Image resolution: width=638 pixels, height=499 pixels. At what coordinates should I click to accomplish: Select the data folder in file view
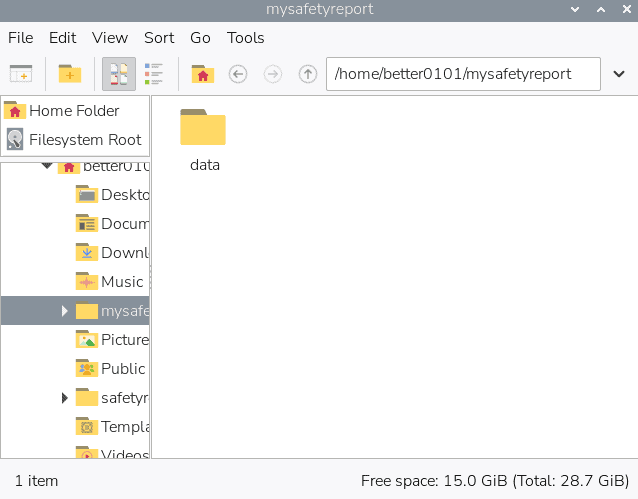pyautogui.click(x=204, y=140)
